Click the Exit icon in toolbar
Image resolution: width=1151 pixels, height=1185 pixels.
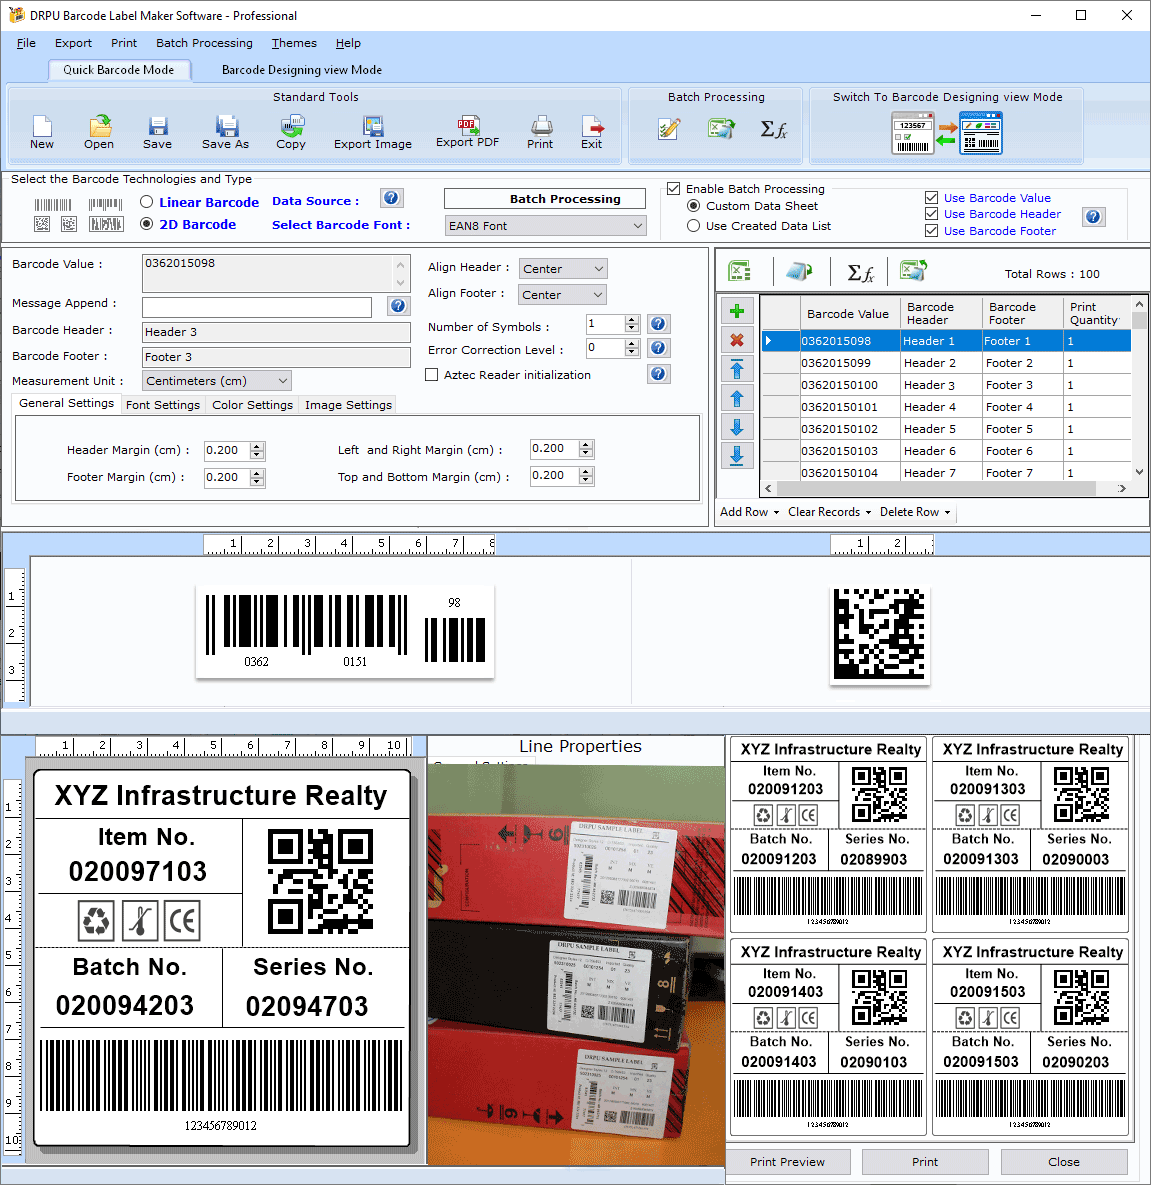(x=592, y=131)
